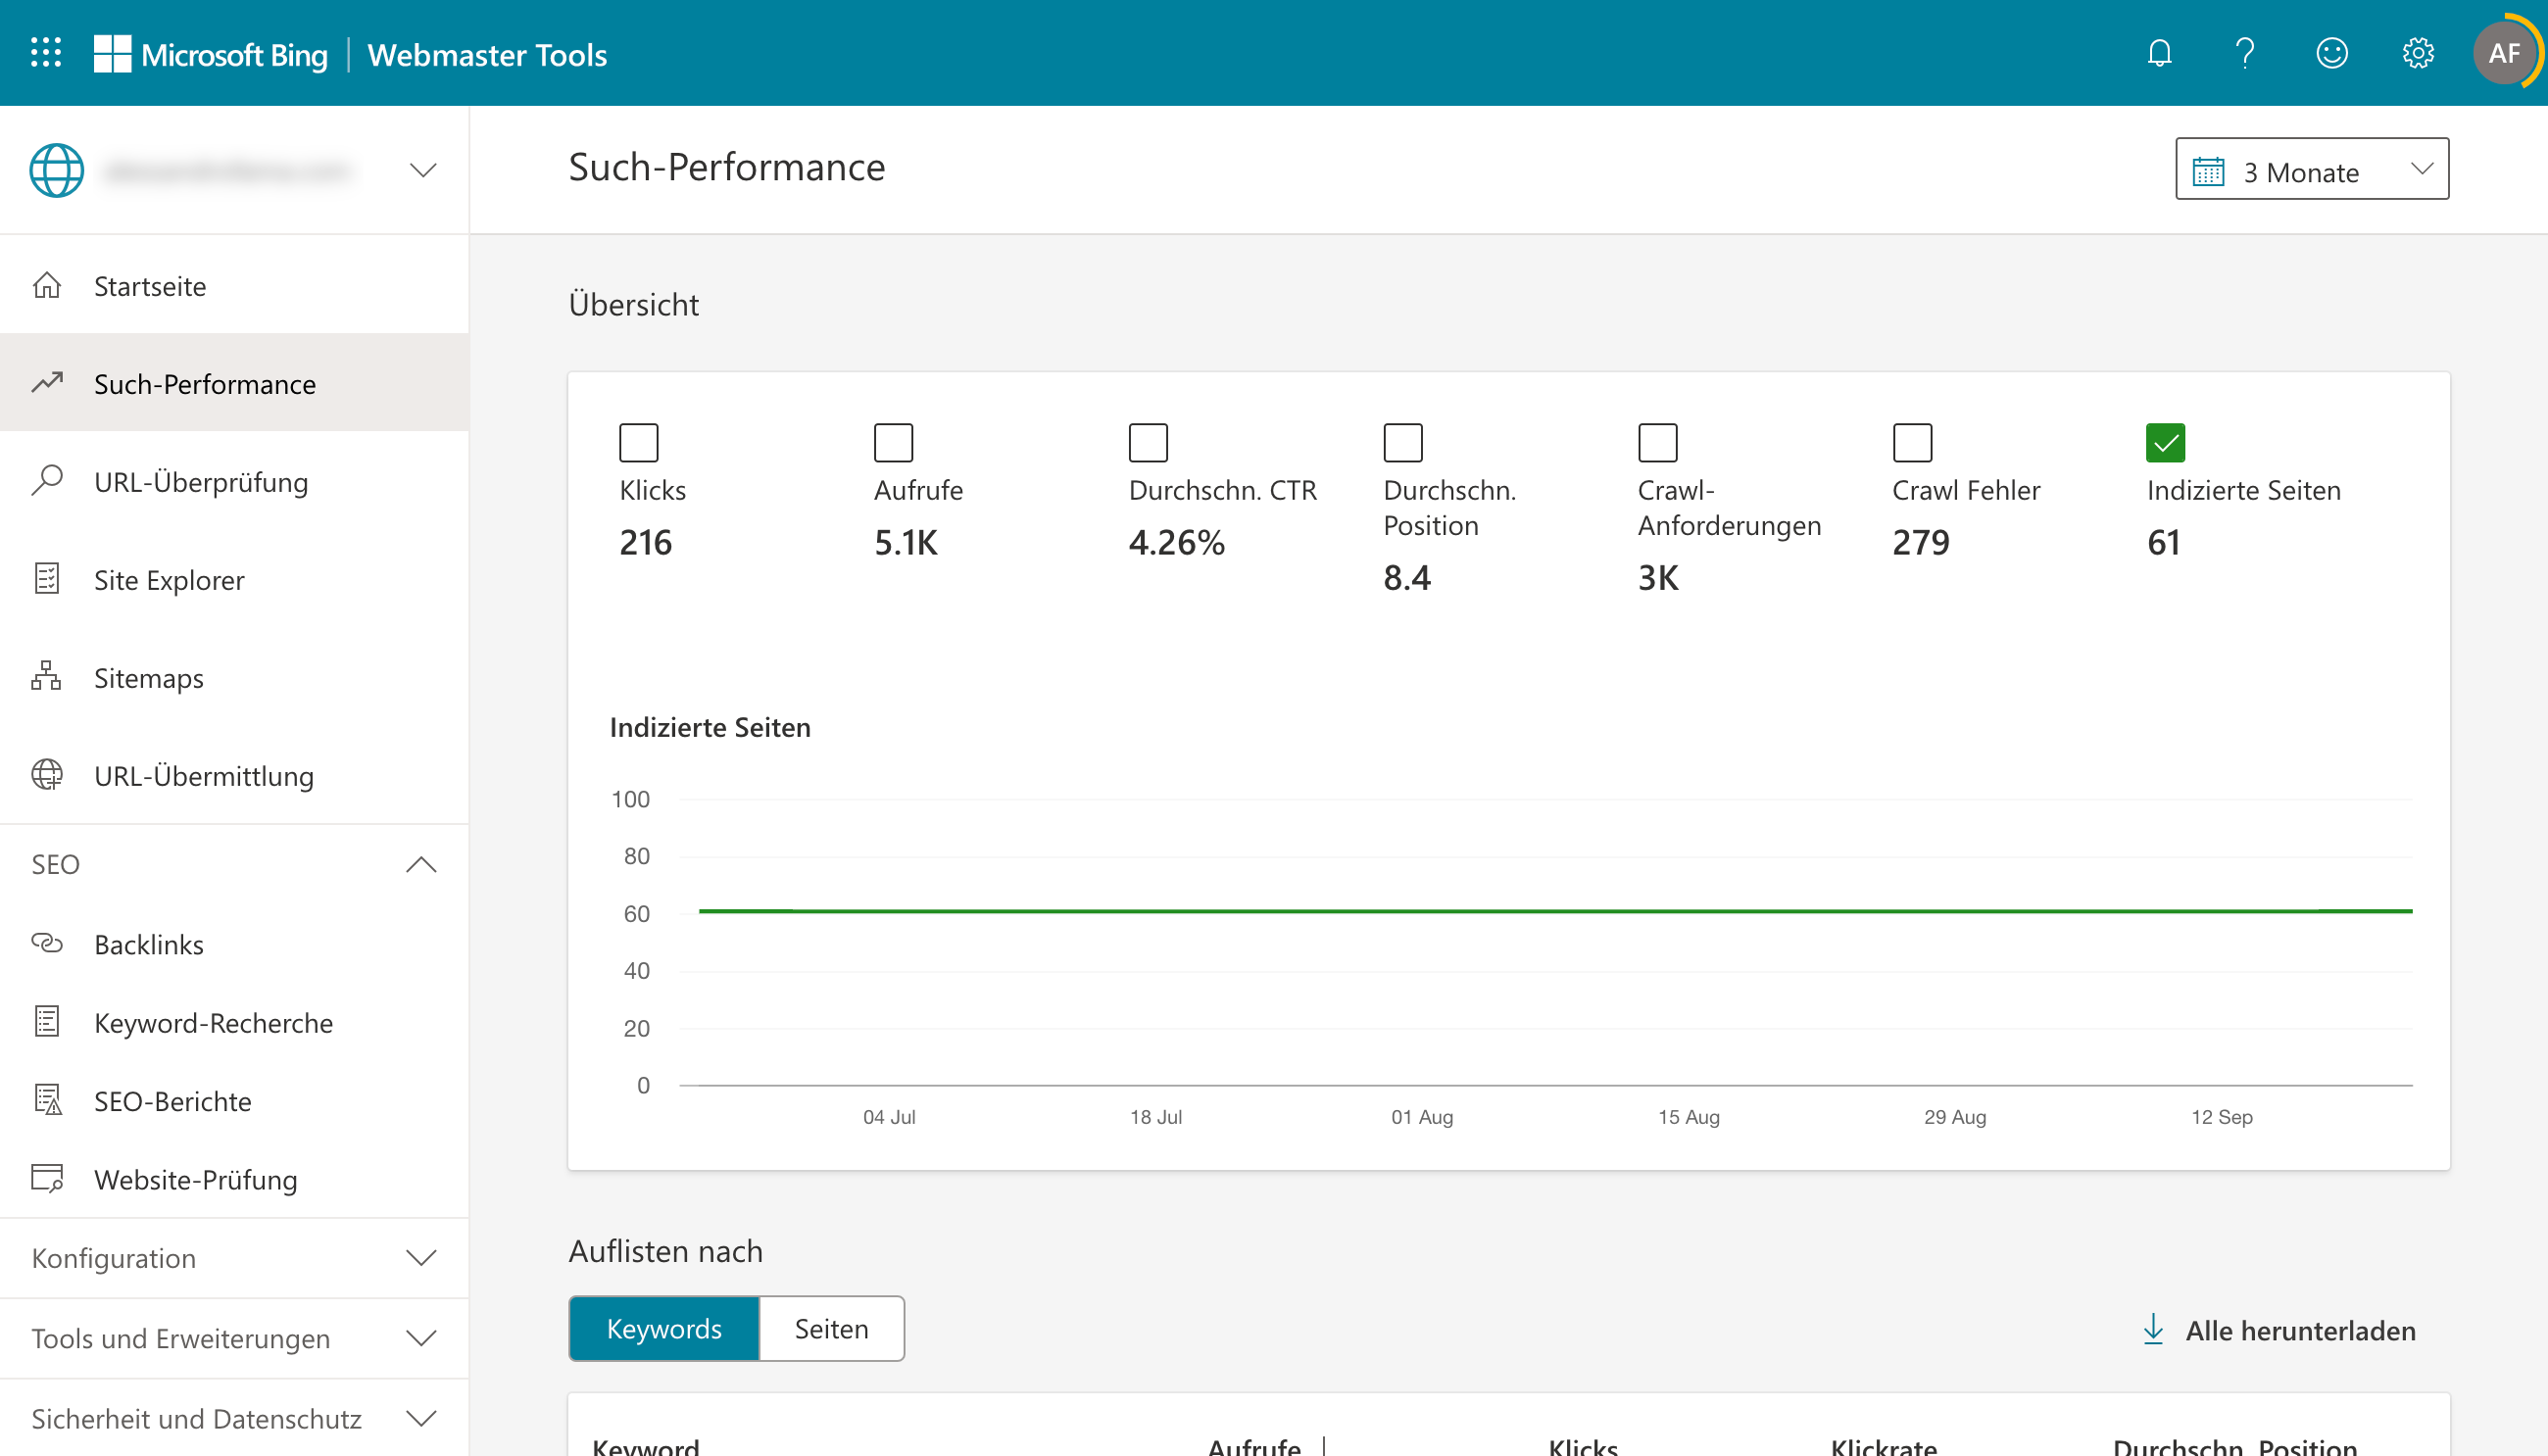Click the Sitemaps hierarchy icon
2548x1456 pixels.
click(x=47, y=677)
